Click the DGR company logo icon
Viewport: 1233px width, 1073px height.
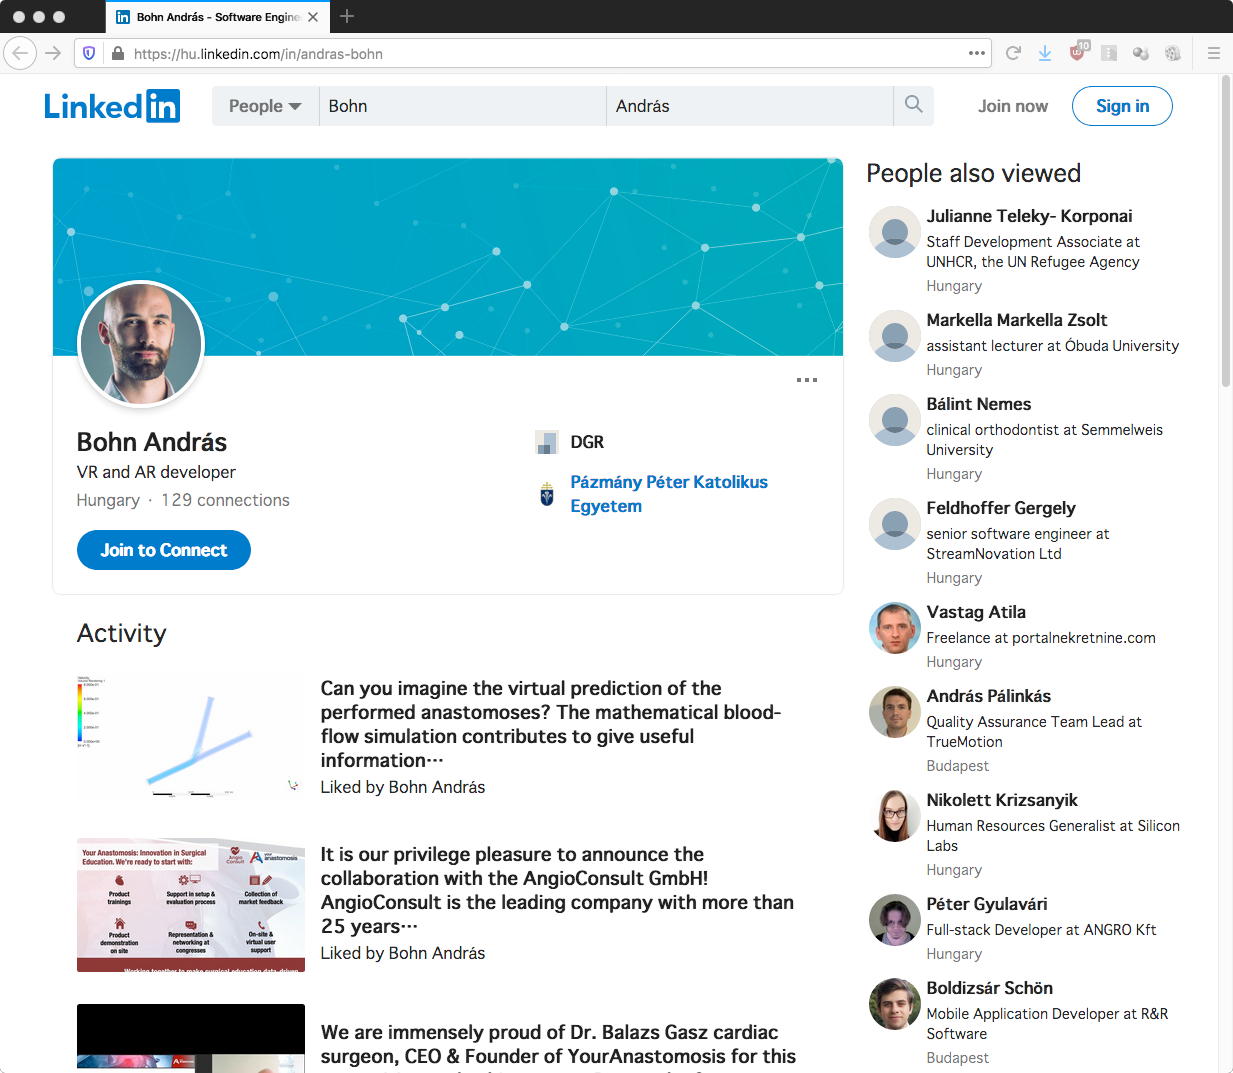(x=547, y=442)
